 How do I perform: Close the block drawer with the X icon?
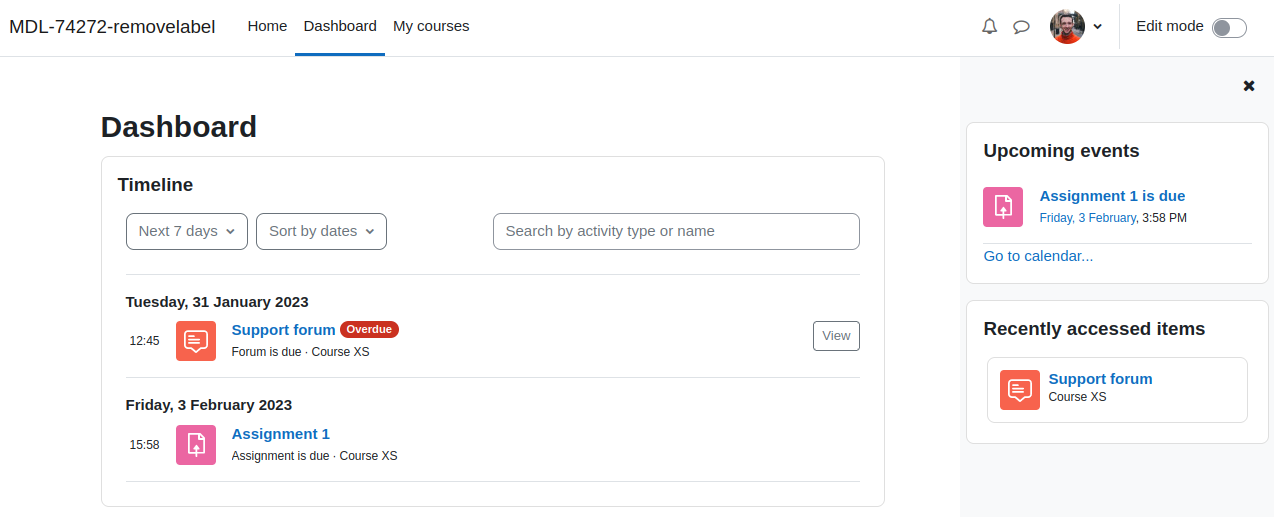1249,86
